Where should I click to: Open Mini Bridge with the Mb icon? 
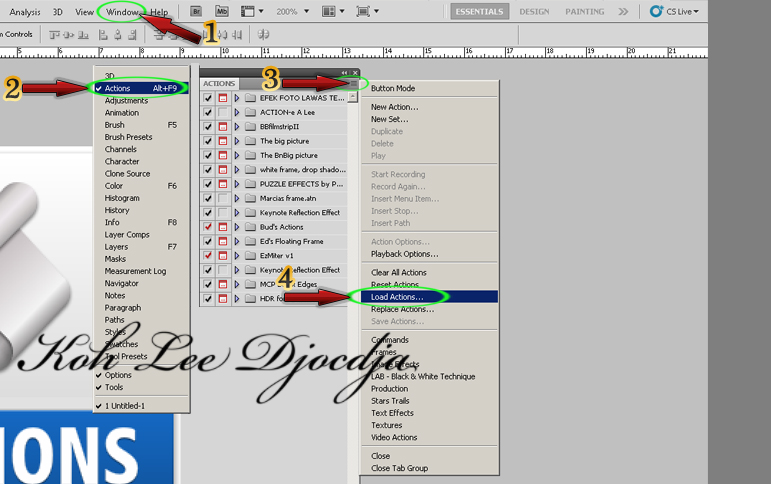point(222,11)
